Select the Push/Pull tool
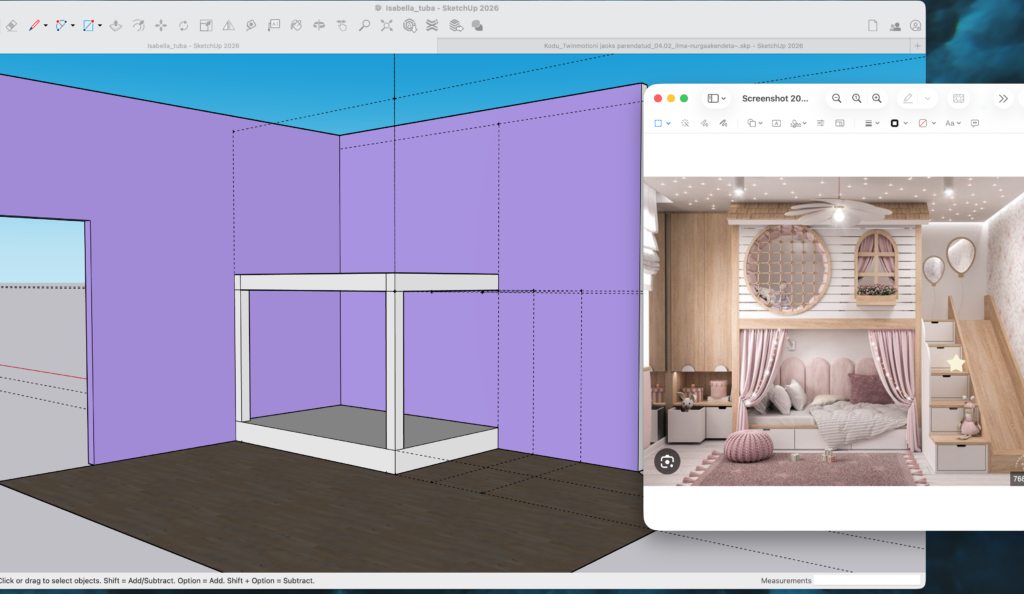The image size is (1024, 594). point(115,25)
